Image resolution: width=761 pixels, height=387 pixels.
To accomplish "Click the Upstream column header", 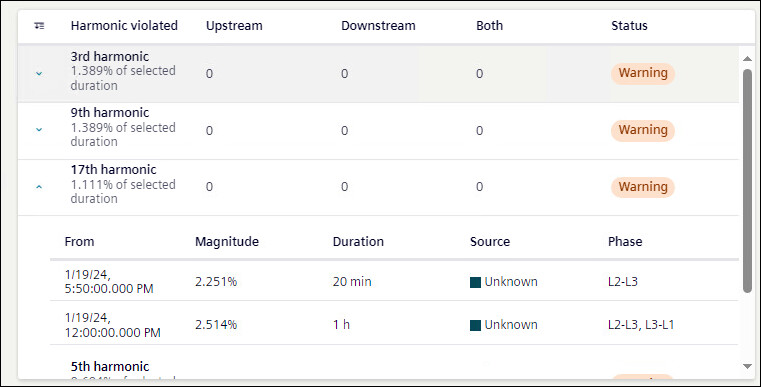I will [234, 26].
